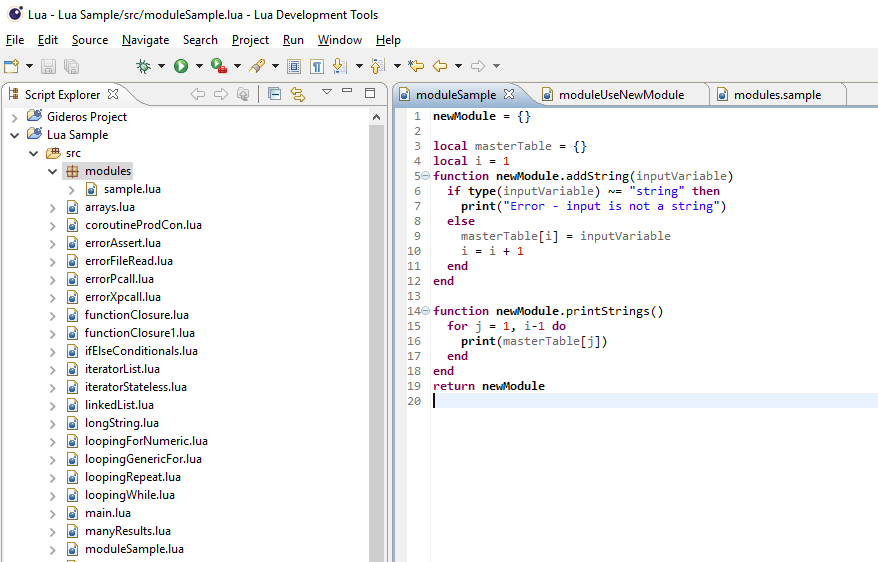
Task: Click Script Explorer forward arrow icon
Action: coord(221,94)
